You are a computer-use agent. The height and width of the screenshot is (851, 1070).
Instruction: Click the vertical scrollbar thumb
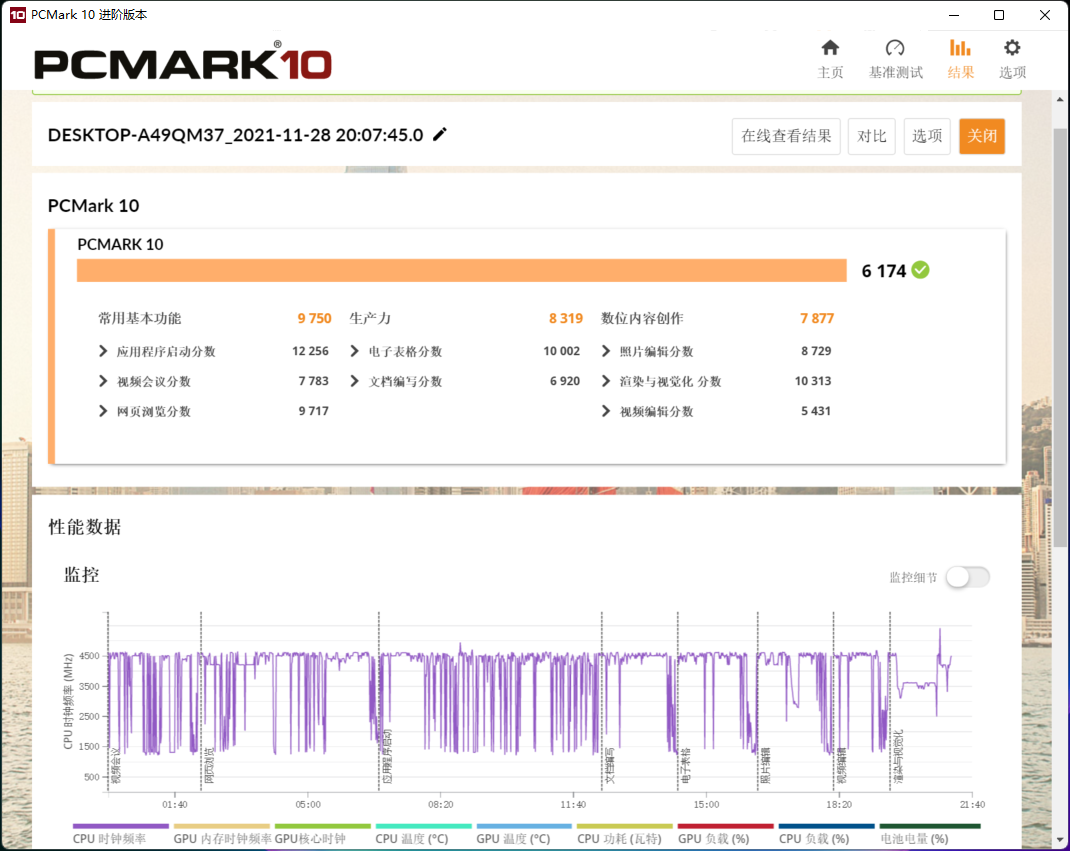point(1060,338)
